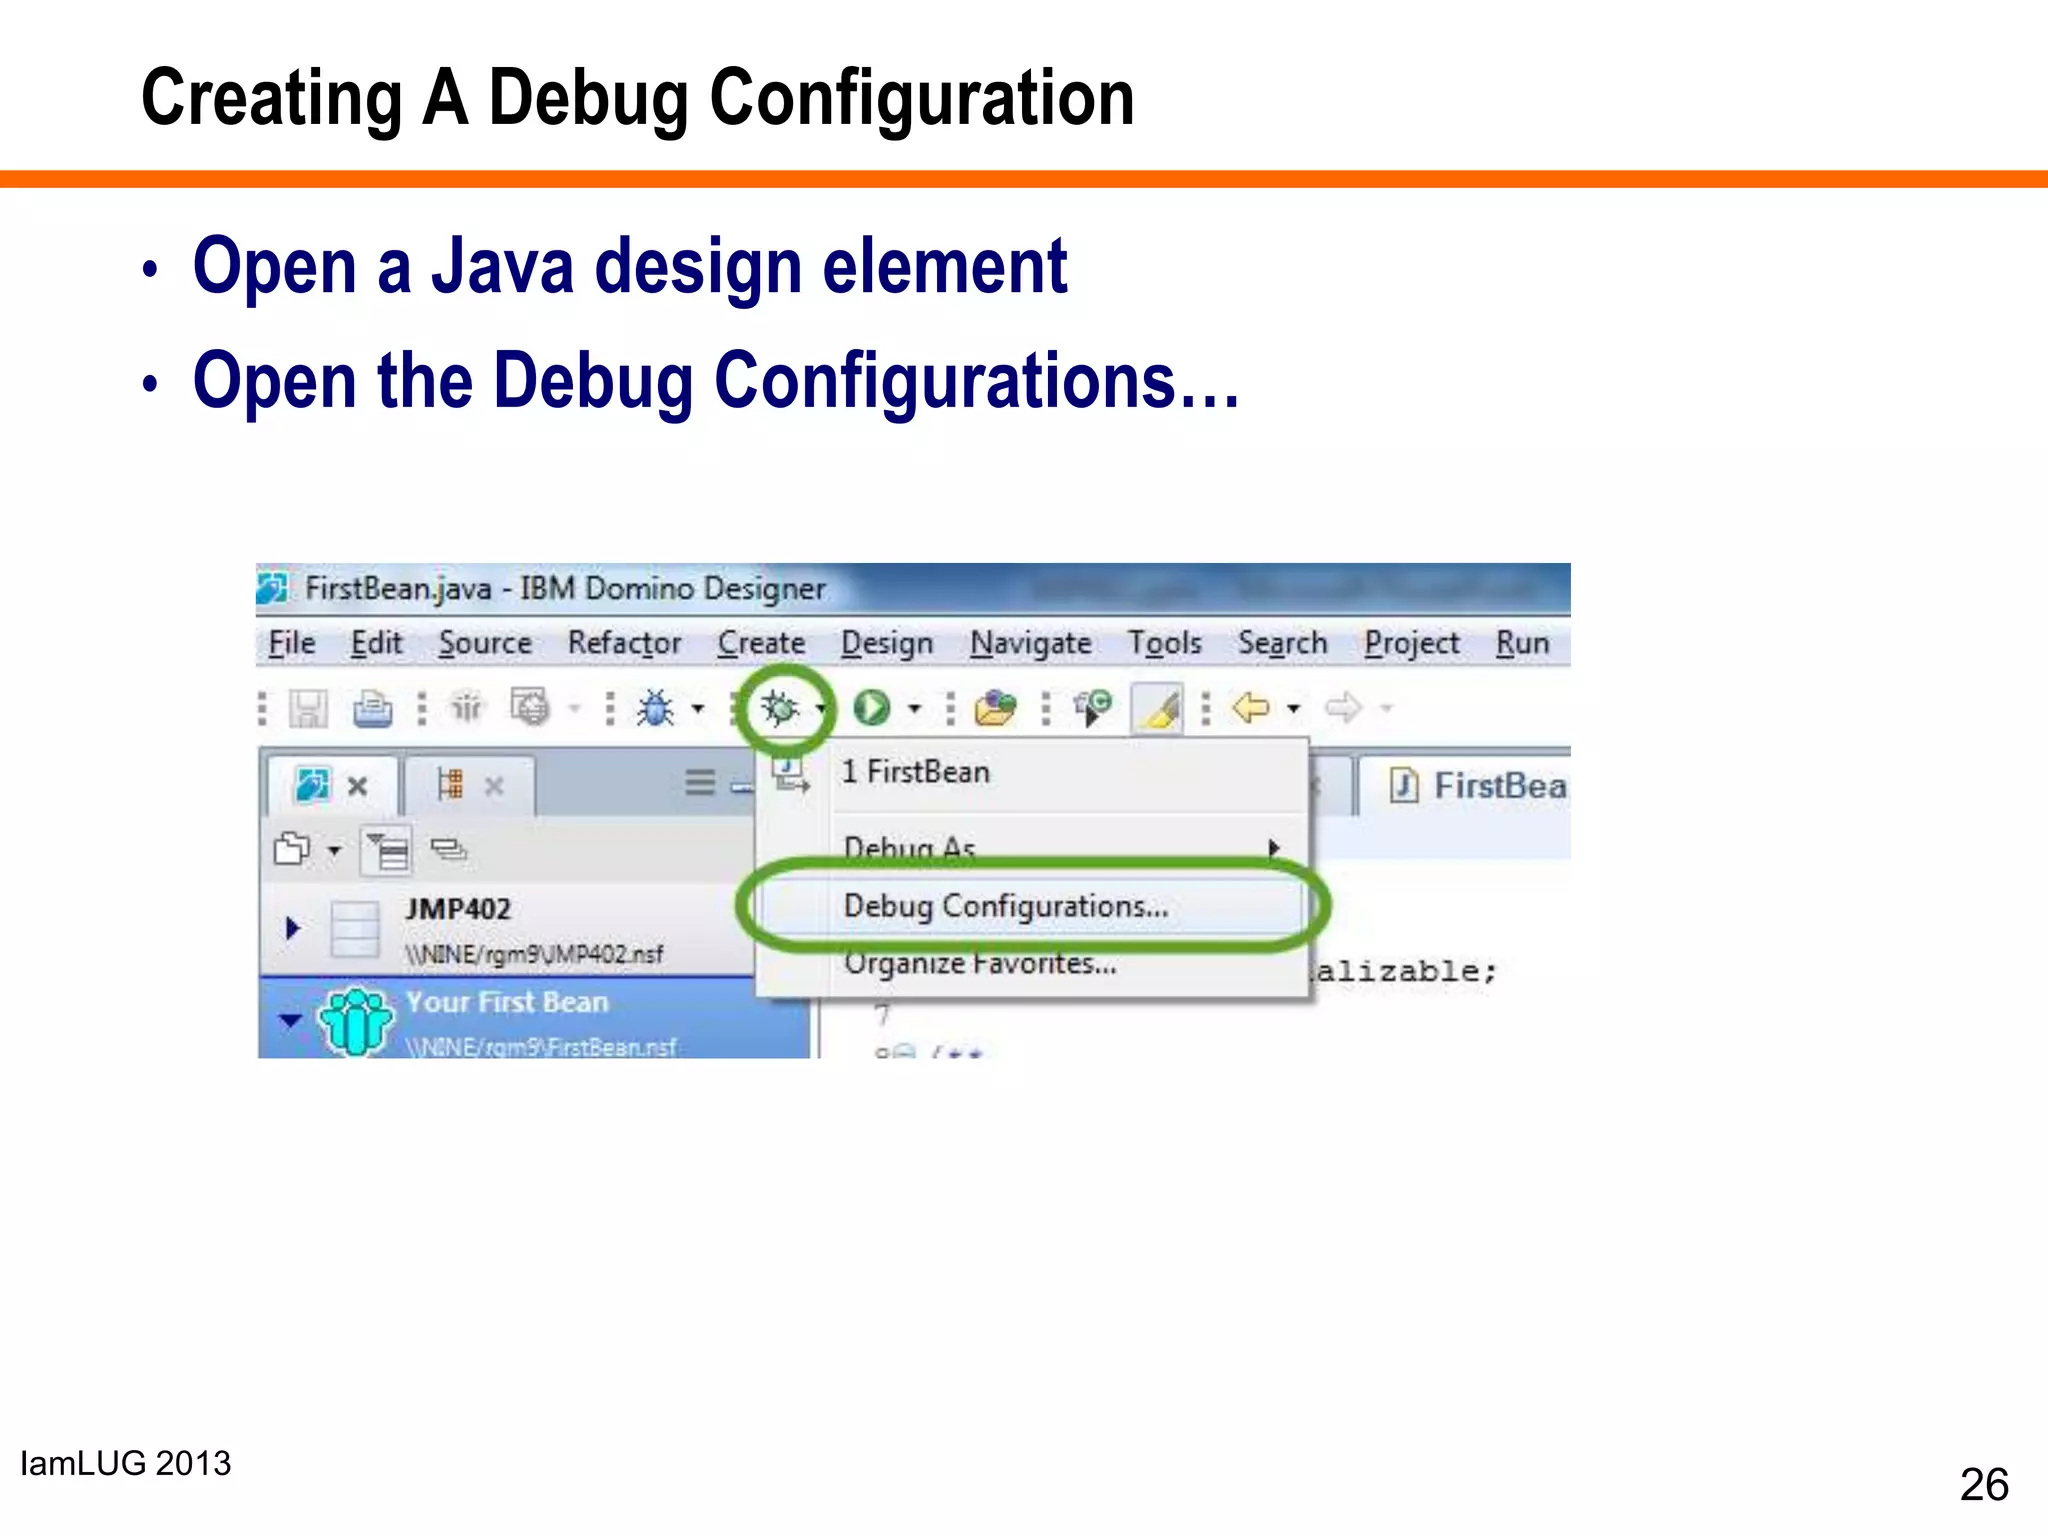Click the Print toolbar icon
Screen dimensions: 2048x1536
372,708
